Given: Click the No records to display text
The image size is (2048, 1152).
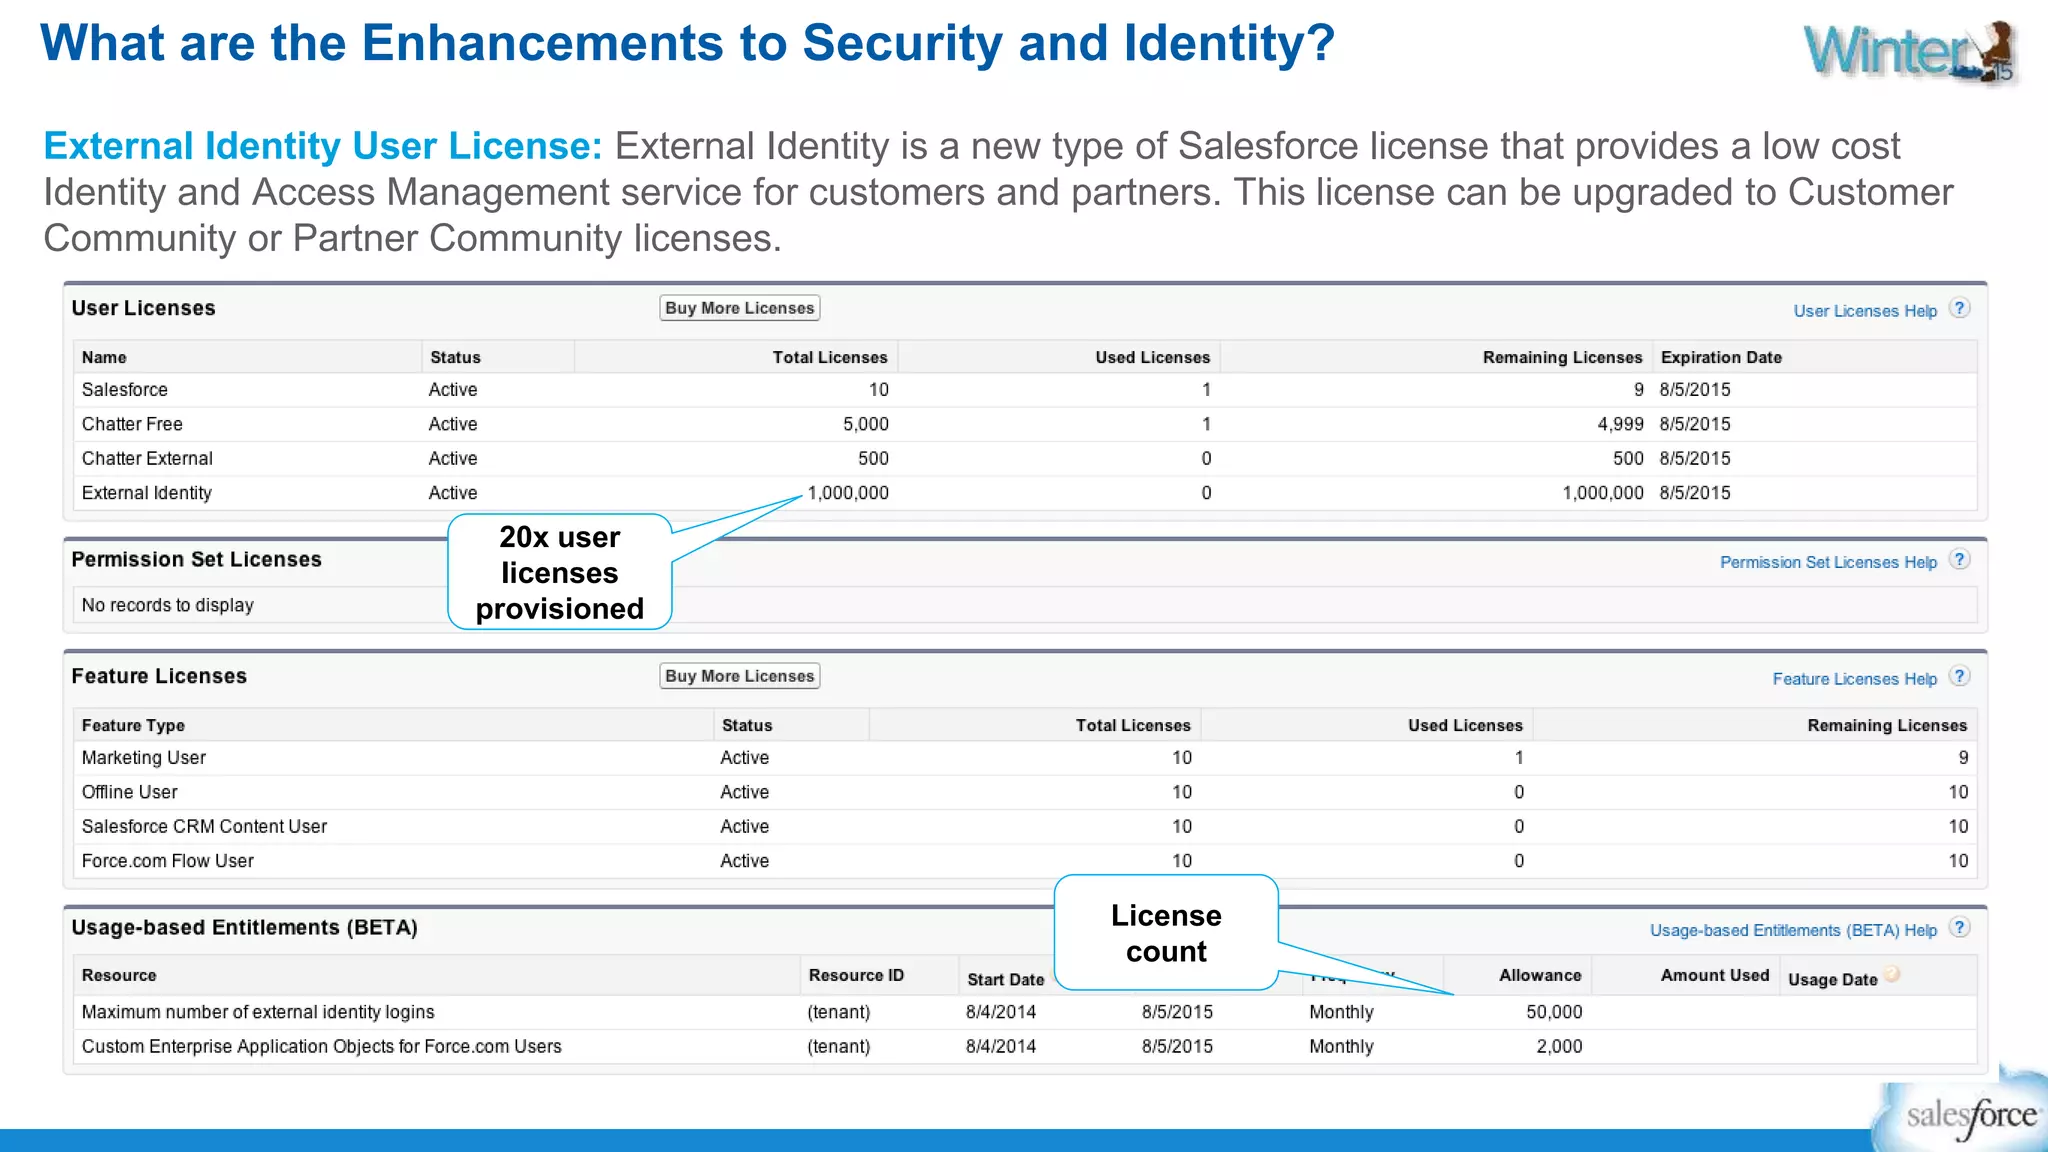Looking at the screenshot, I should pos(168,605).
